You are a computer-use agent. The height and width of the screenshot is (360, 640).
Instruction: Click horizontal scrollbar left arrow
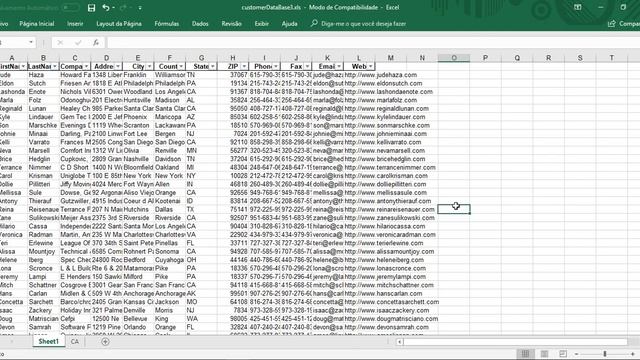400,342
